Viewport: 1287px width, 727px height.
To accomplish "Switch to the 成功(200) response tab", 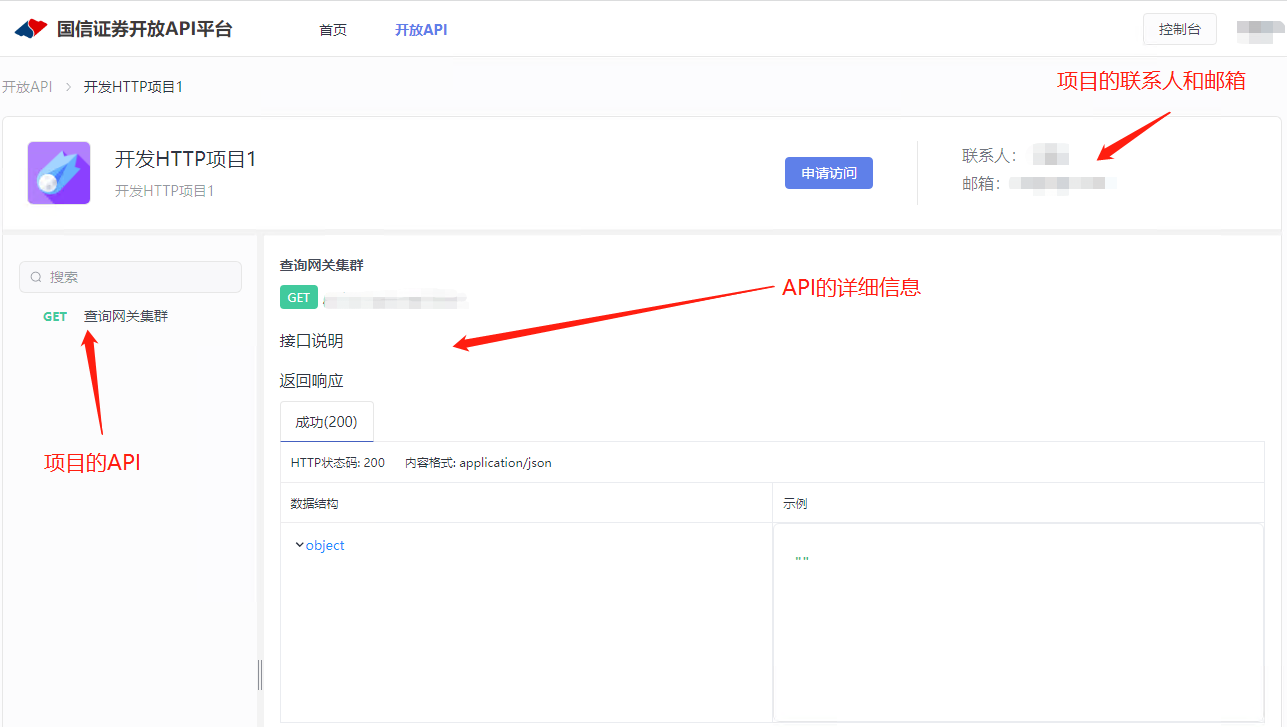I will [x=326, y=422].
